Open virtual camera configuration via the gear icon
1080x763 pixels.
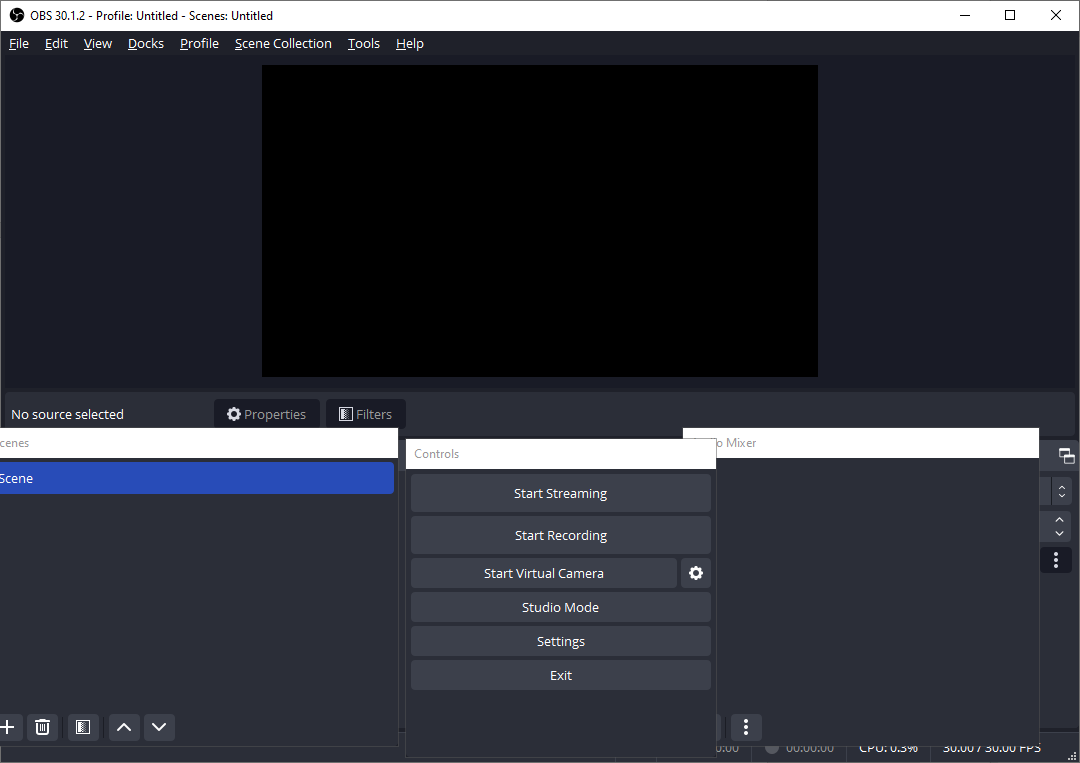pos(696,573)
